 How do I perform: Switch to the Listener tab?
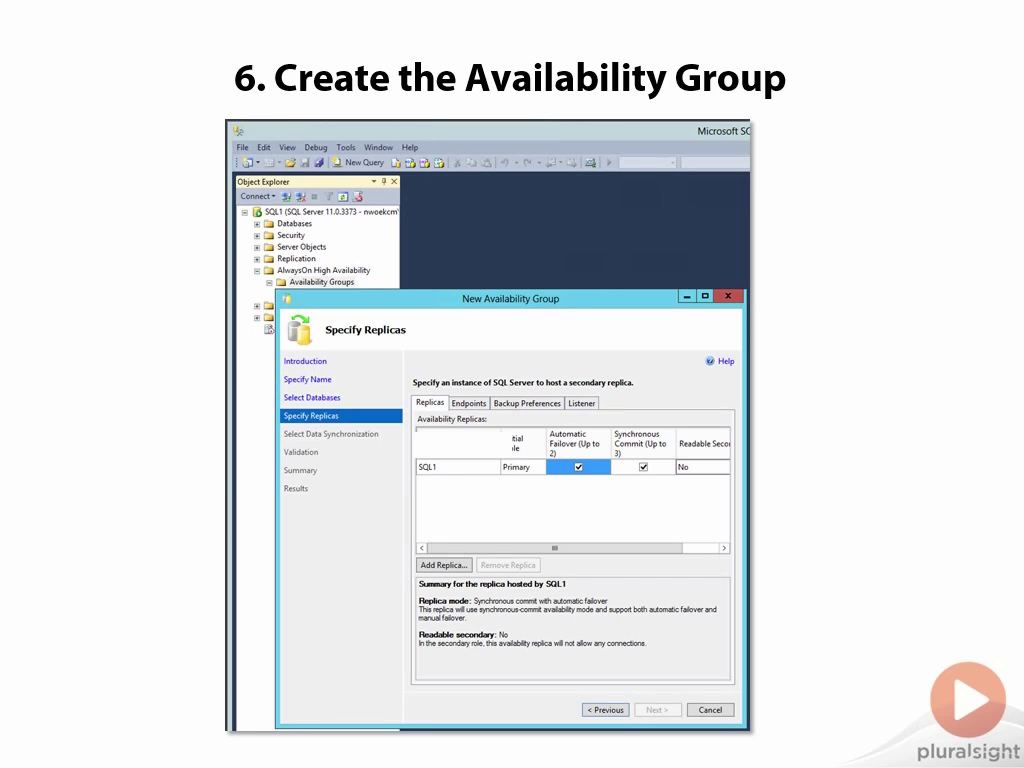click(x=581, y=404)
